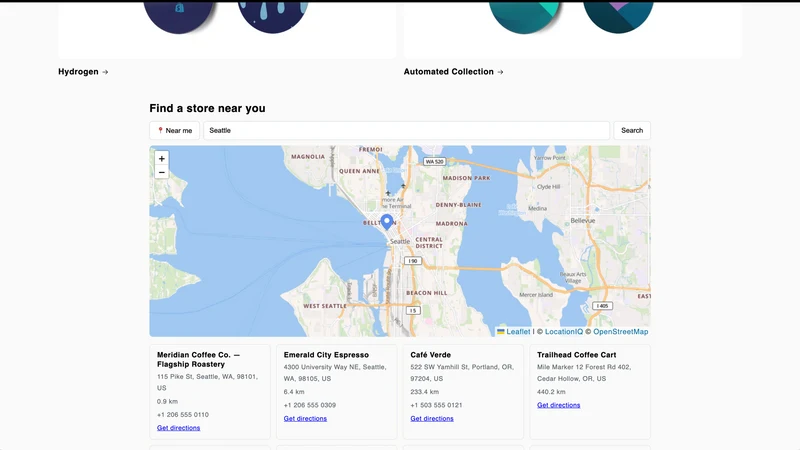Click the Mercer Island label on map
800x450 pixels.
coord(536,295)
